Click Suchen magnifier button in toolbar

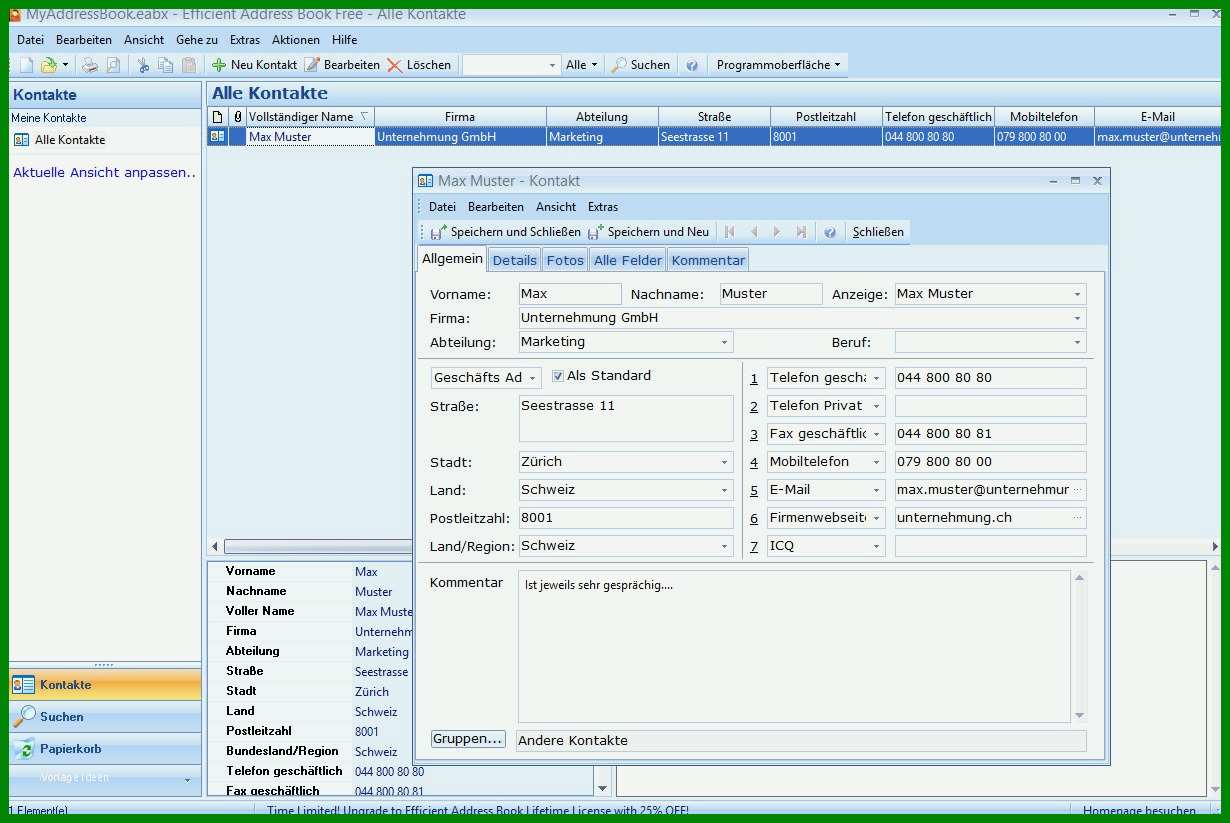pyautogui.click(x=641, y=65)
